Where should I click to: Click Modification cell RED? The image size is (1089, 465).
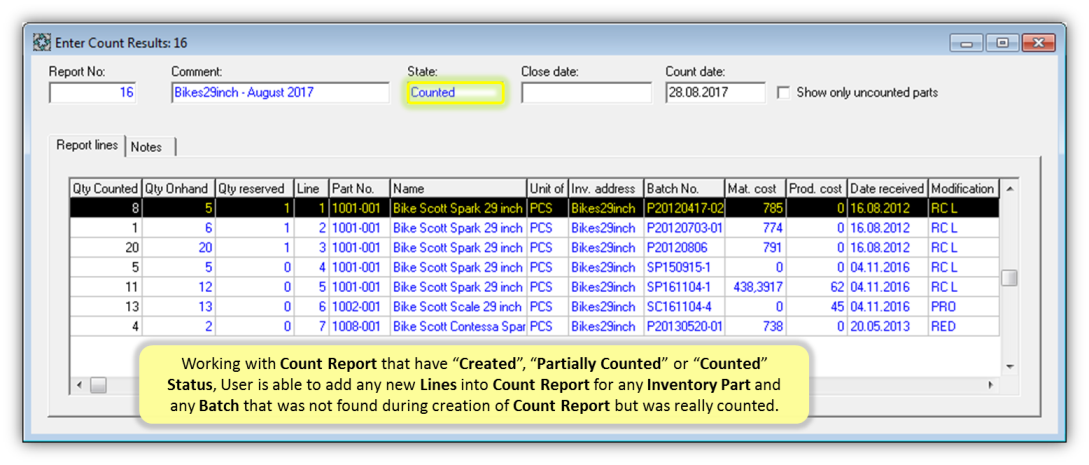point(963,326)
